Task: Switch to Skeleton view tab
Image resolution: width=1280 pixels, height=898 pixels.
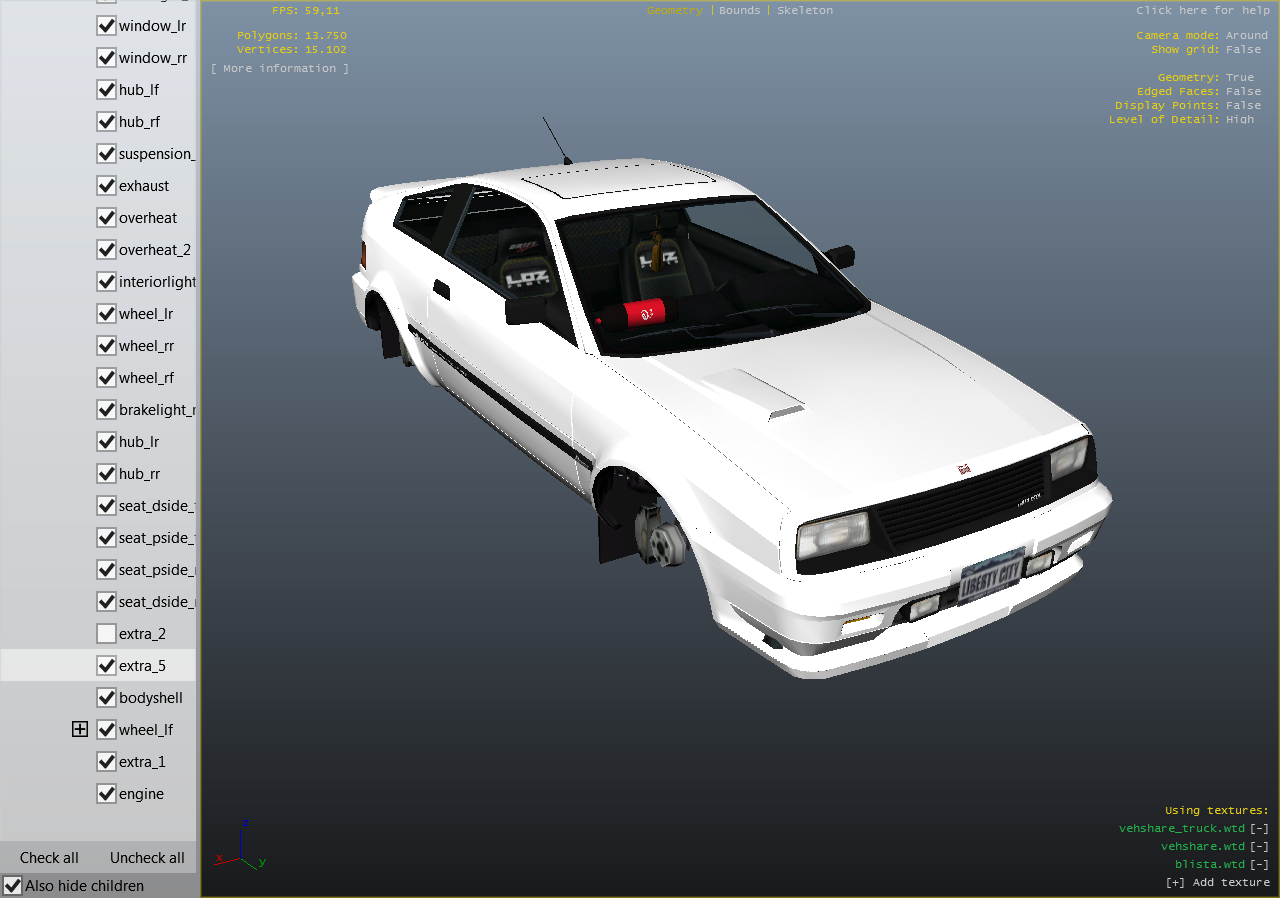Action: pos(805,10)
